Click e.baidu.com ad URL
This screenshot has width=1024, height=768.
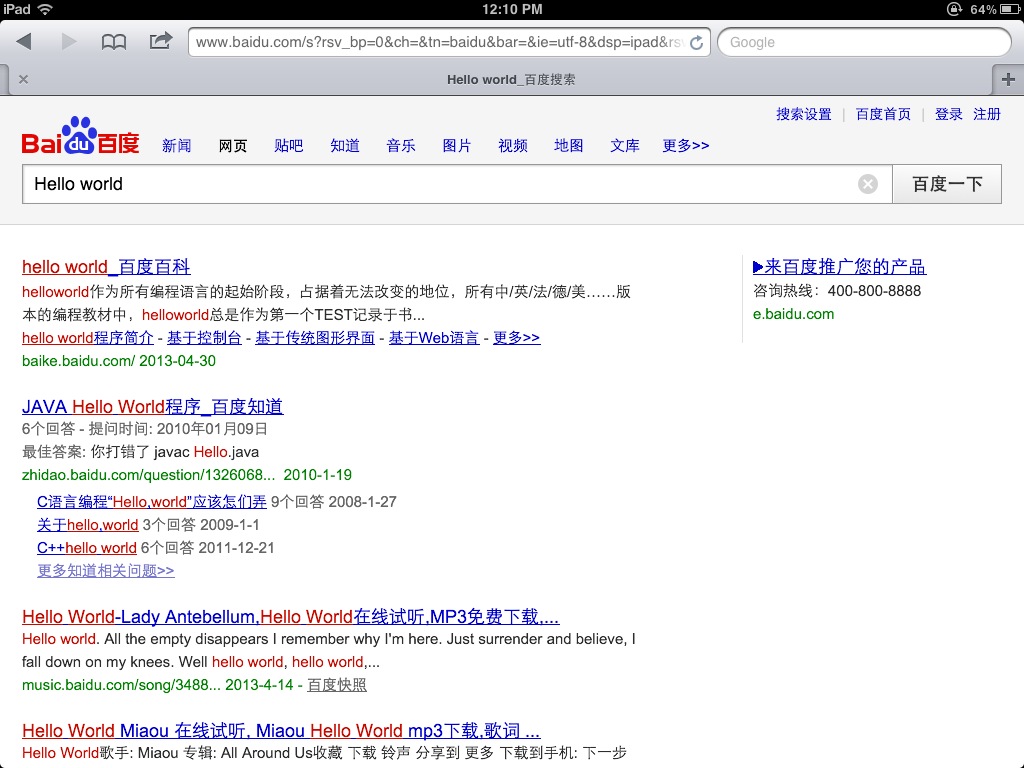pos(793,314)
